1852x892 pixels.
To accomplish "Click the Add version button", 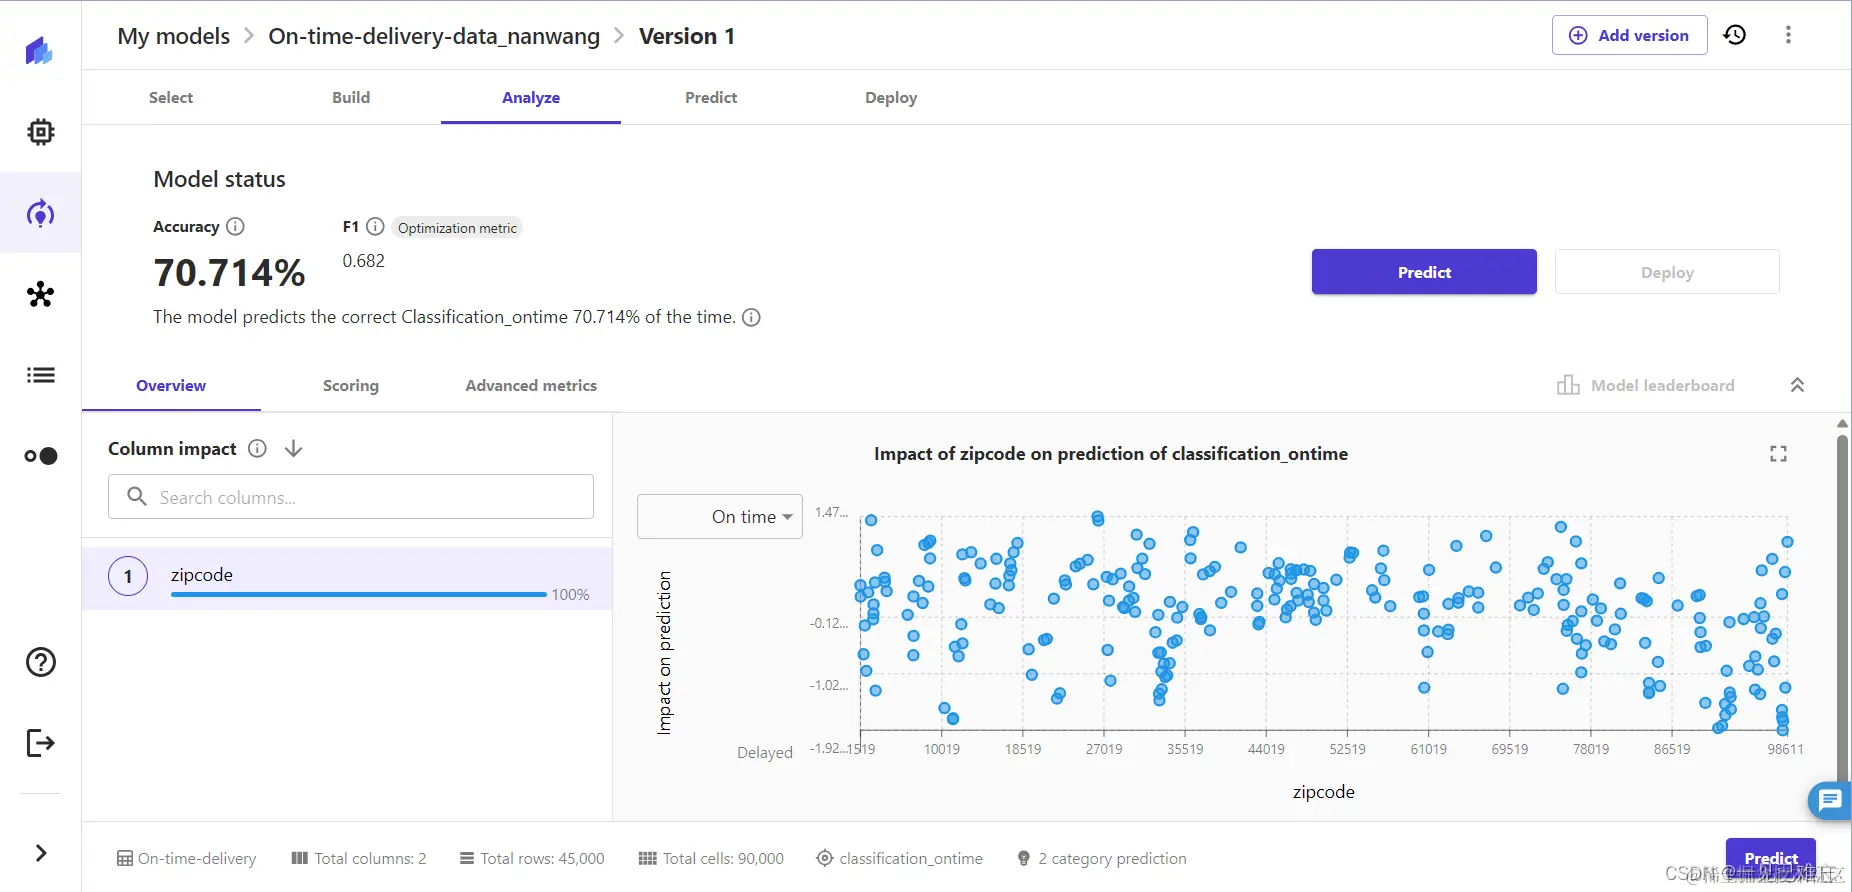I will coord(1629,36).
